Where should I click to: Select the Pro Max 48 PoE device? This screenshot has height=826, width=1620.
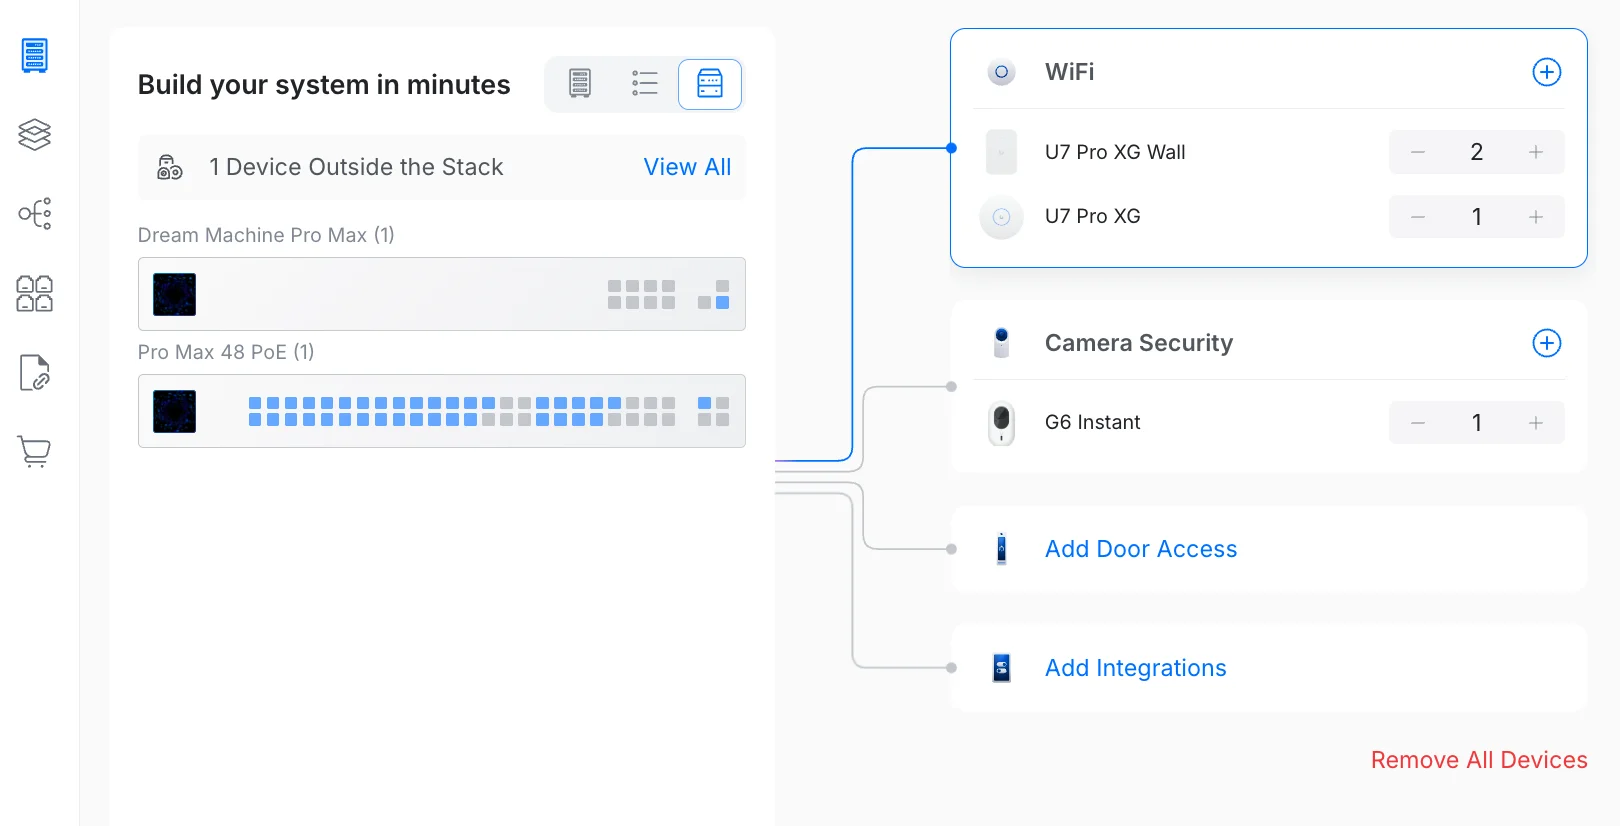pos(441,411)
